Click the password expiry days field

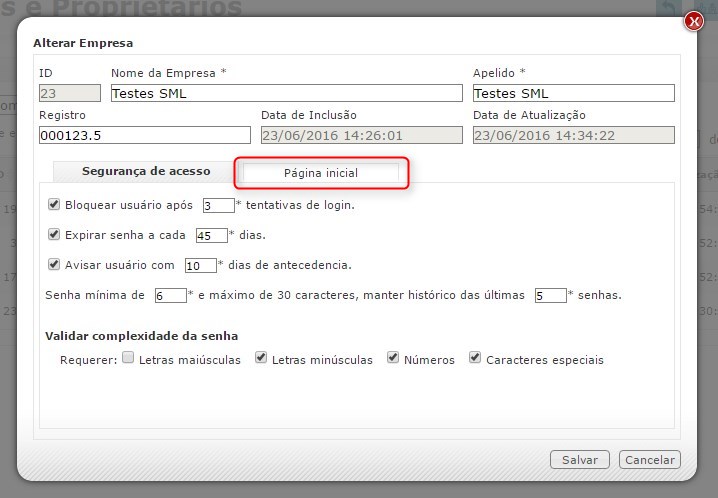(211, 236)
